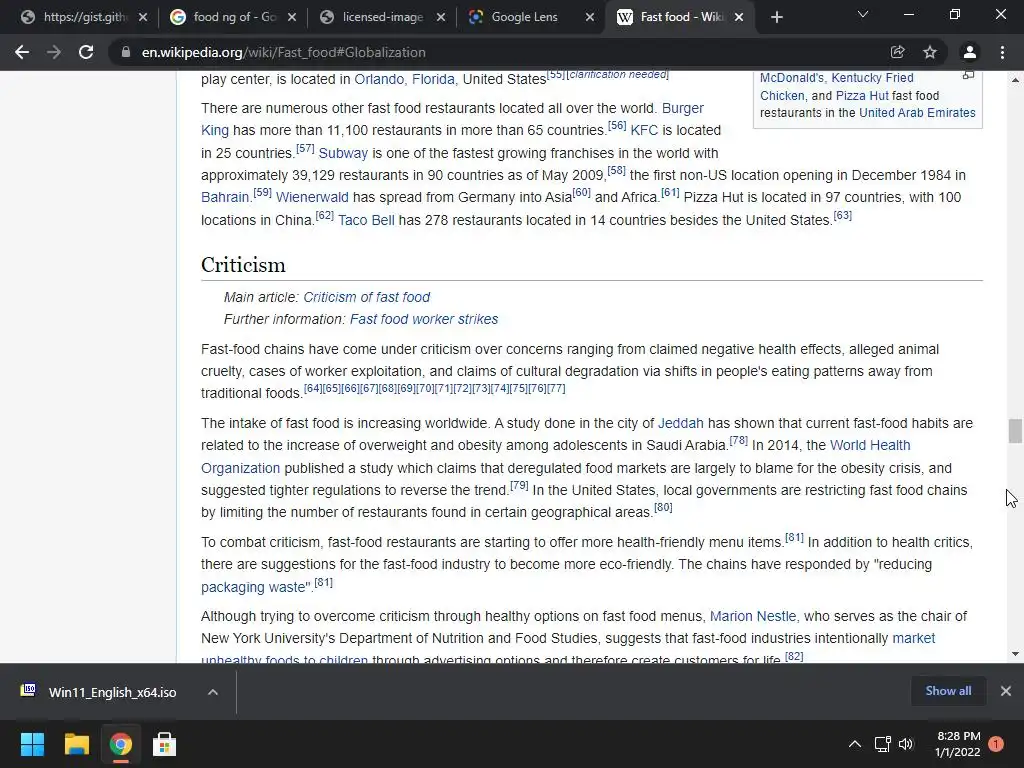This screenshot has width=1024, height=768.
Task: Close the licensed-image tab
Action: pyautogui.click(x=441, y=17)
